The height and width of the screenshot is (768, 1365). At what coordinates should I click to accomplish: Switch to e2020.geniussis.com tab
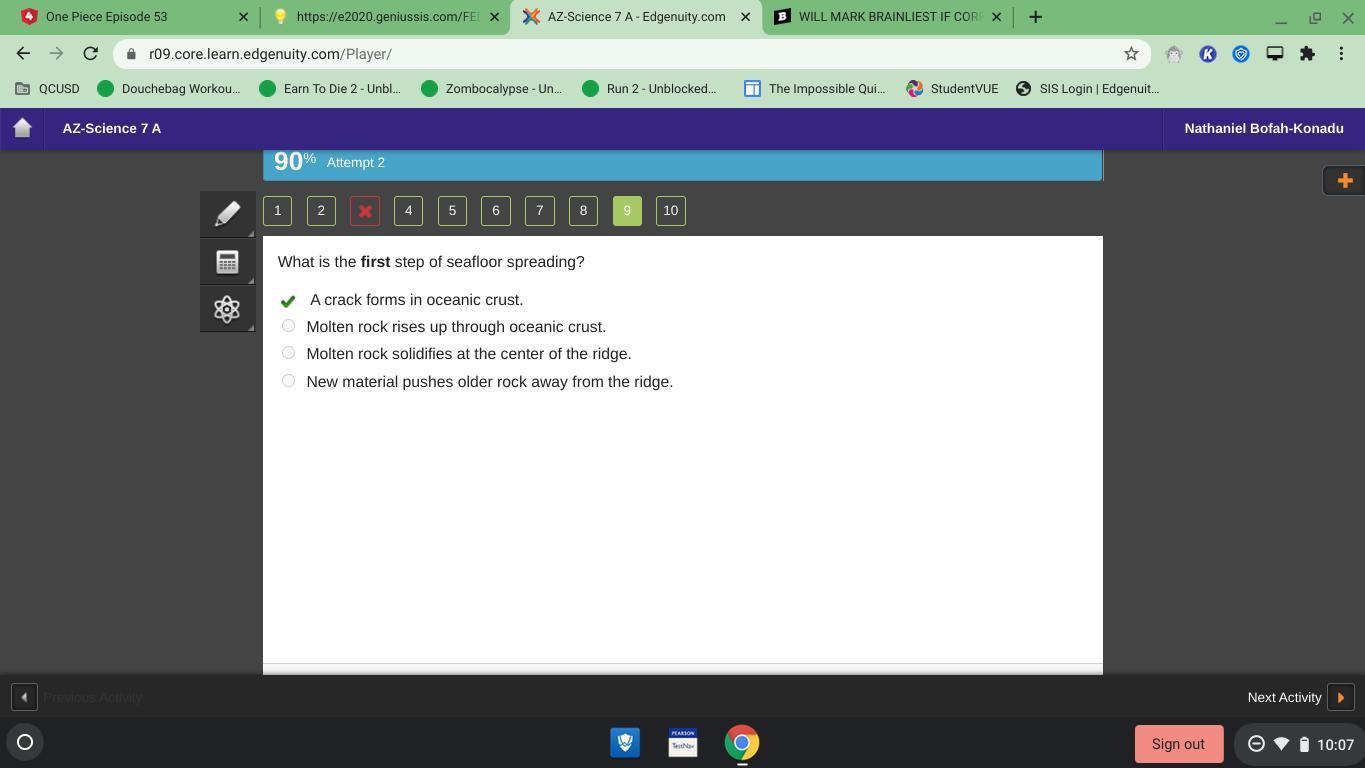tap(383, 17)
